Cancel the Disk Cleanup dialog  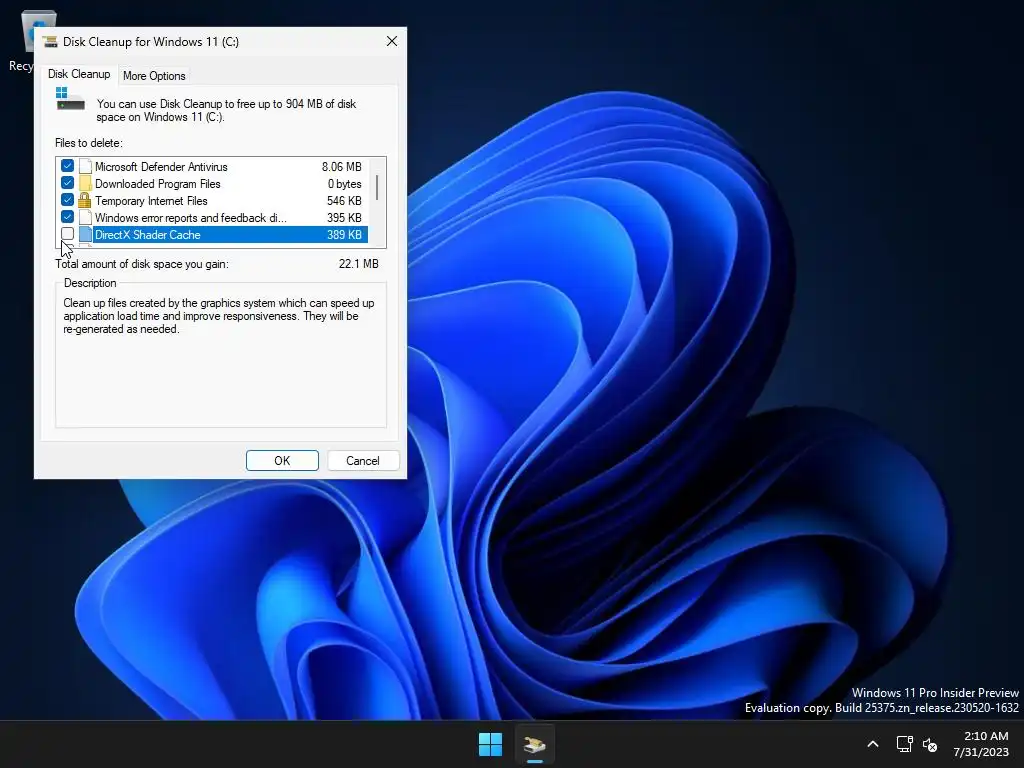(x=362, y=460)
